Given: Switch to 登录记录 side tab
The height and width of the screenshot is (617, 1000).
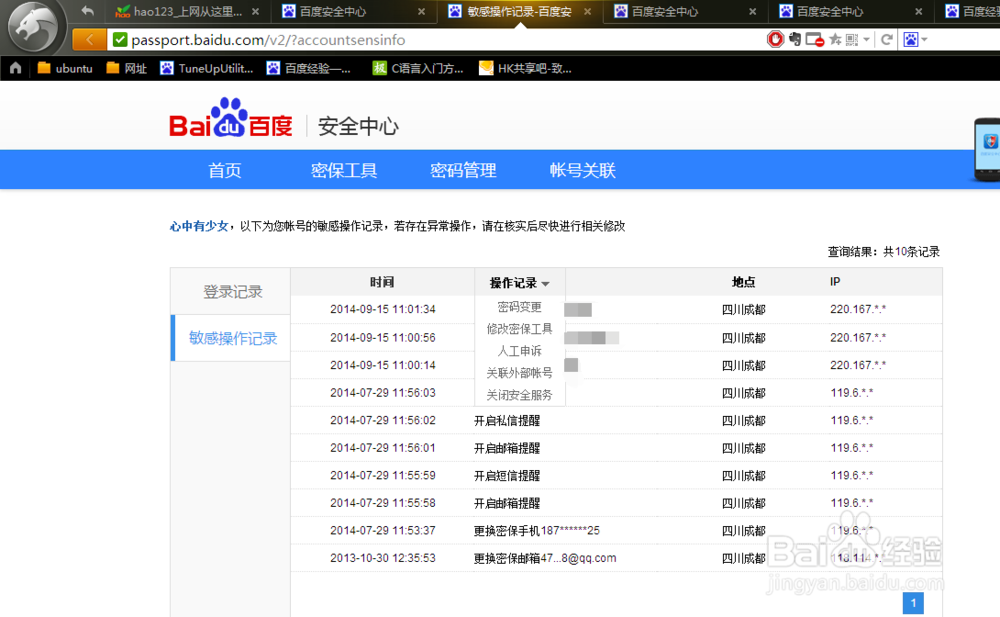Looking at the screenshot, I should 232,292.
